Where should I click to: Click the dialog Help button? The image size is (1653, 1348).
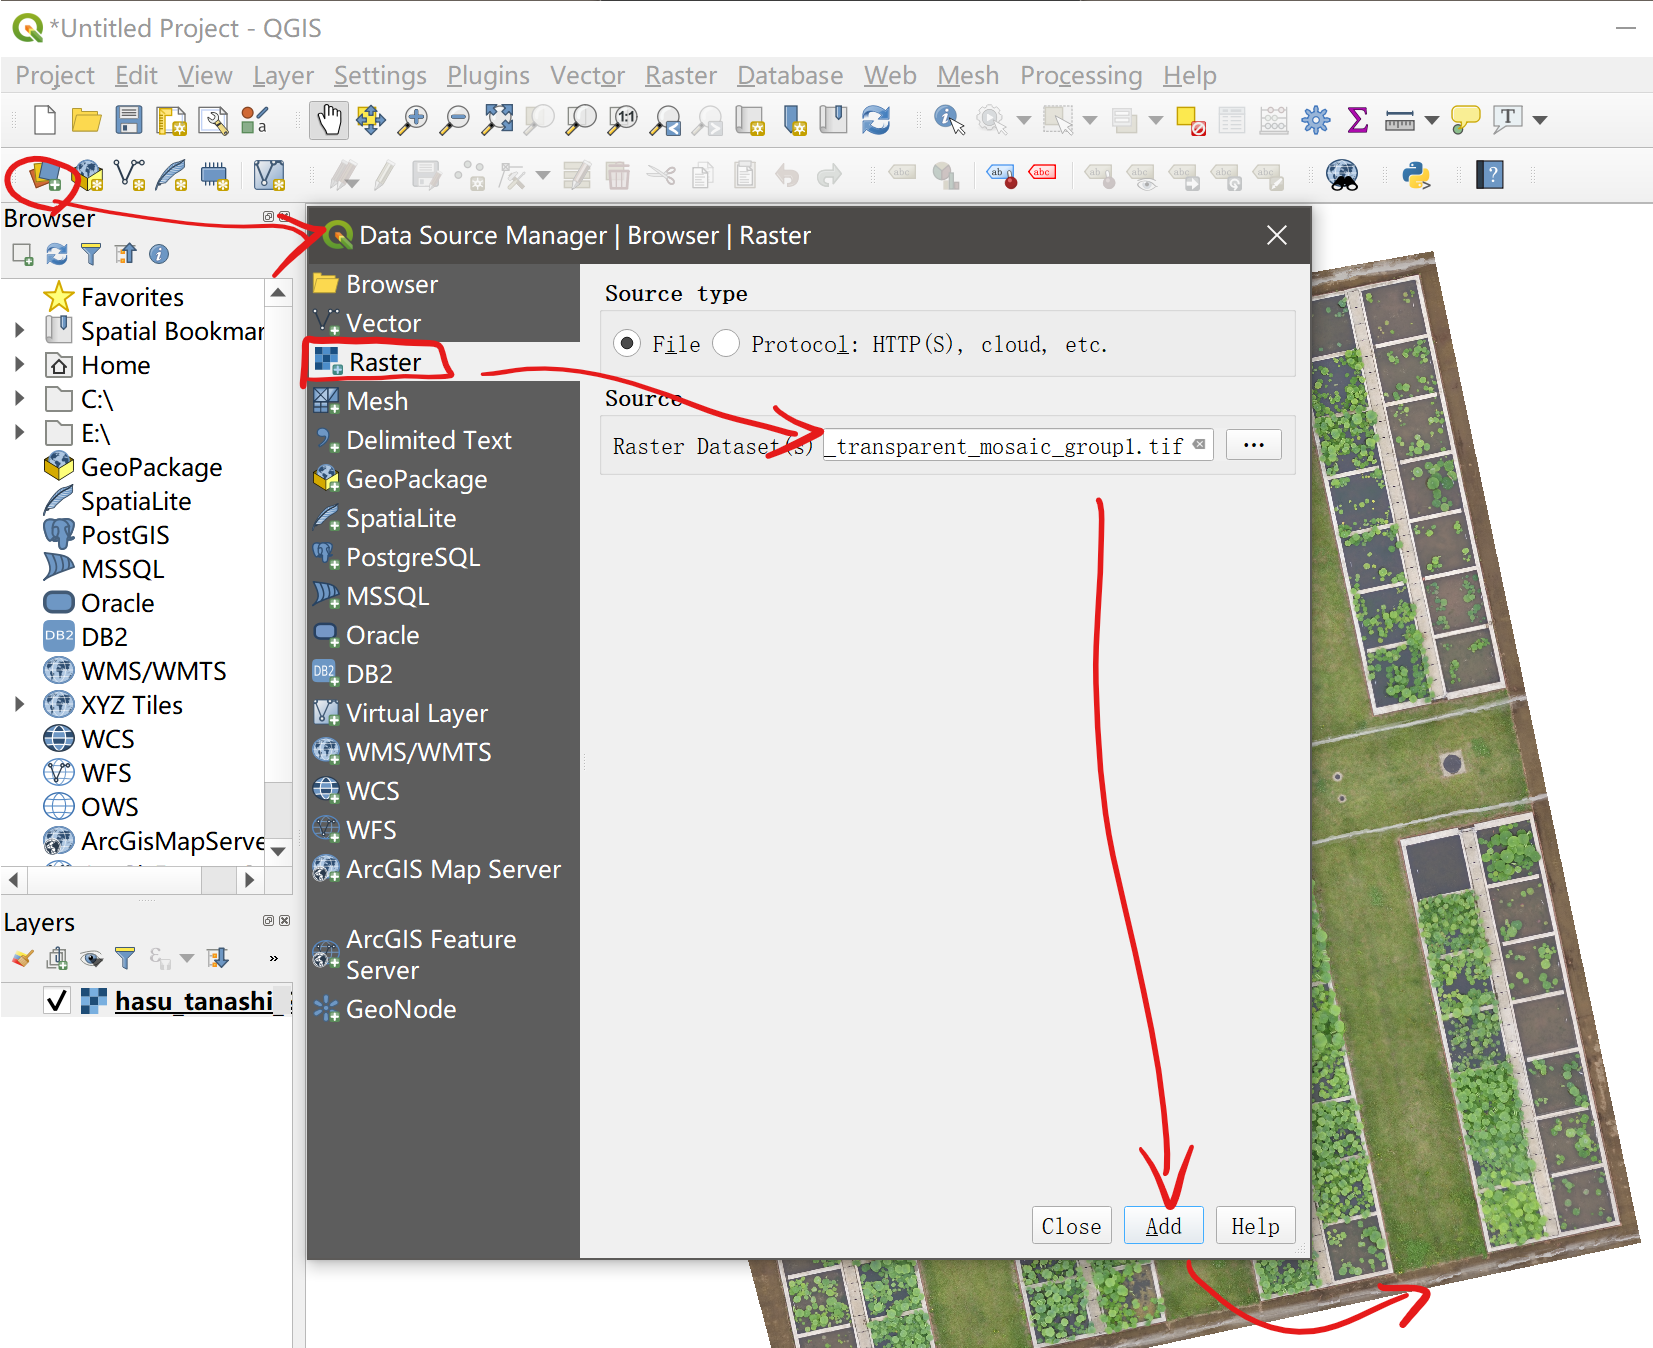point(1255,1225)
